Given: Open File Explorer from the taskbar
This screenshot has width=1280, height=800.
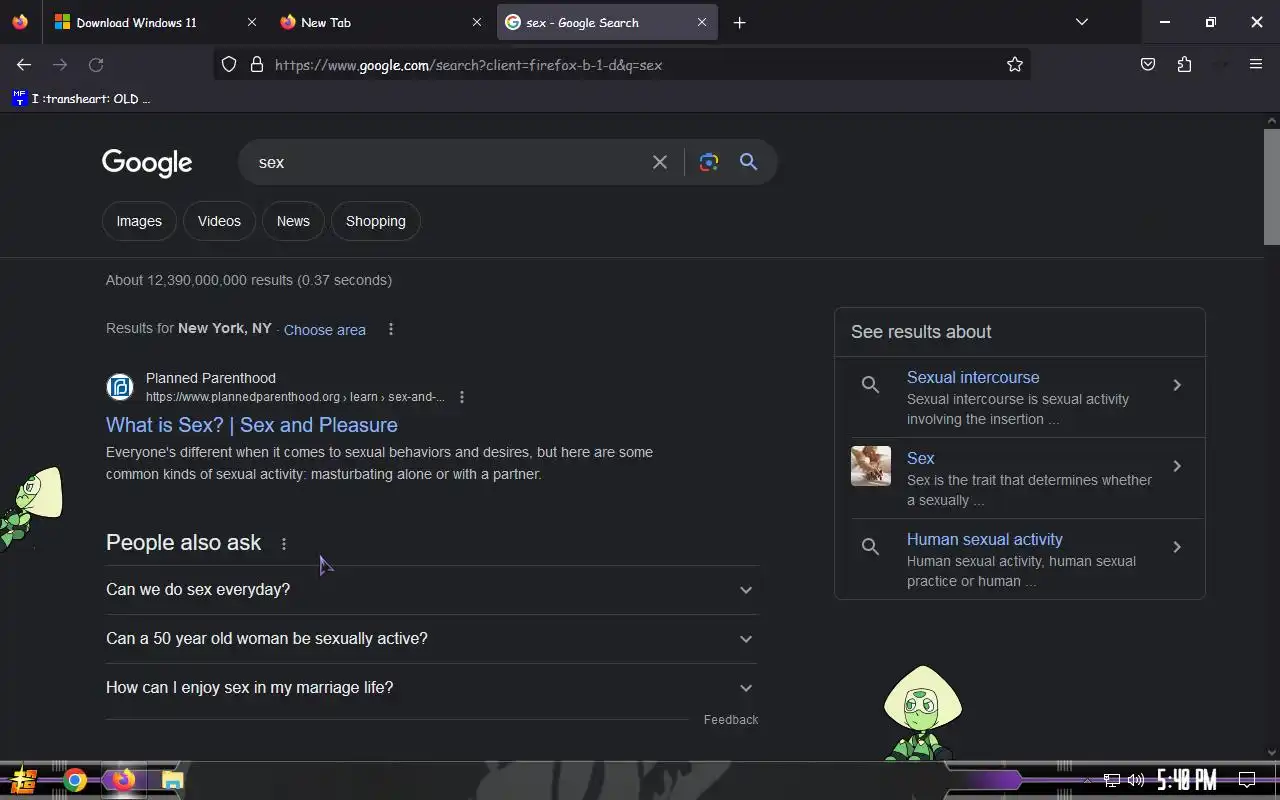Looking at the screenshot, I should click(x=172, y=780).
